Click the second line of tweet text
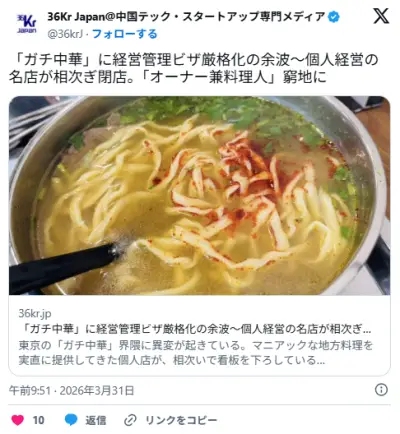400x434 pixels. point(167,77)
